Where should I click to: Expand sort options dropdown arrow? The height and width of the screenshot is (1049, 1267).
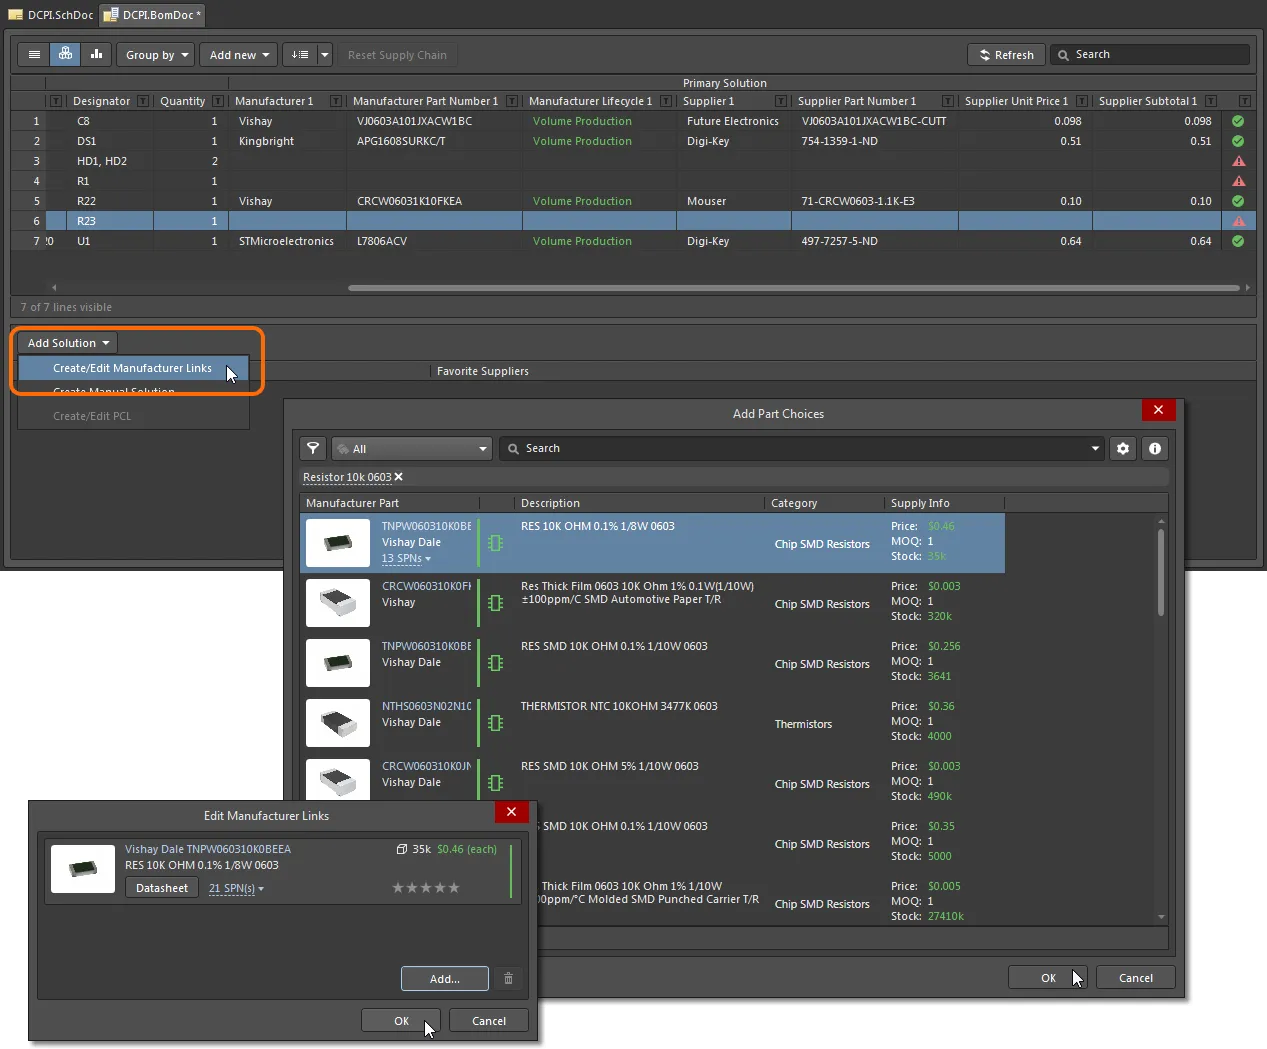tap(325, 55)
